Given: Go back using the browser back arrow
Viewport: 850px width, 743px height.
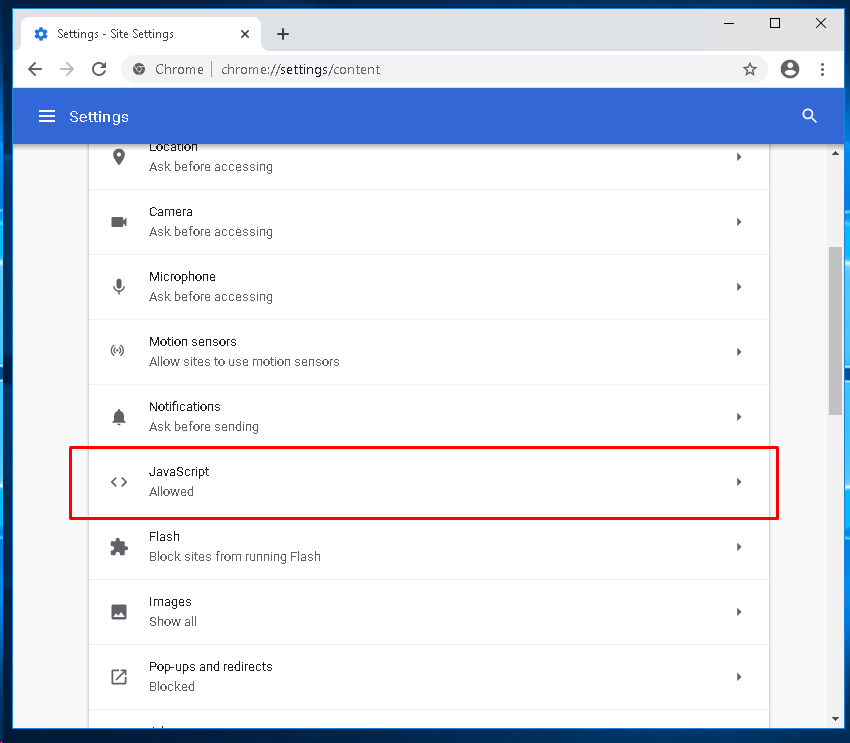Looking at the screenshot, I should pyautogui.click(x=35, y=69).
